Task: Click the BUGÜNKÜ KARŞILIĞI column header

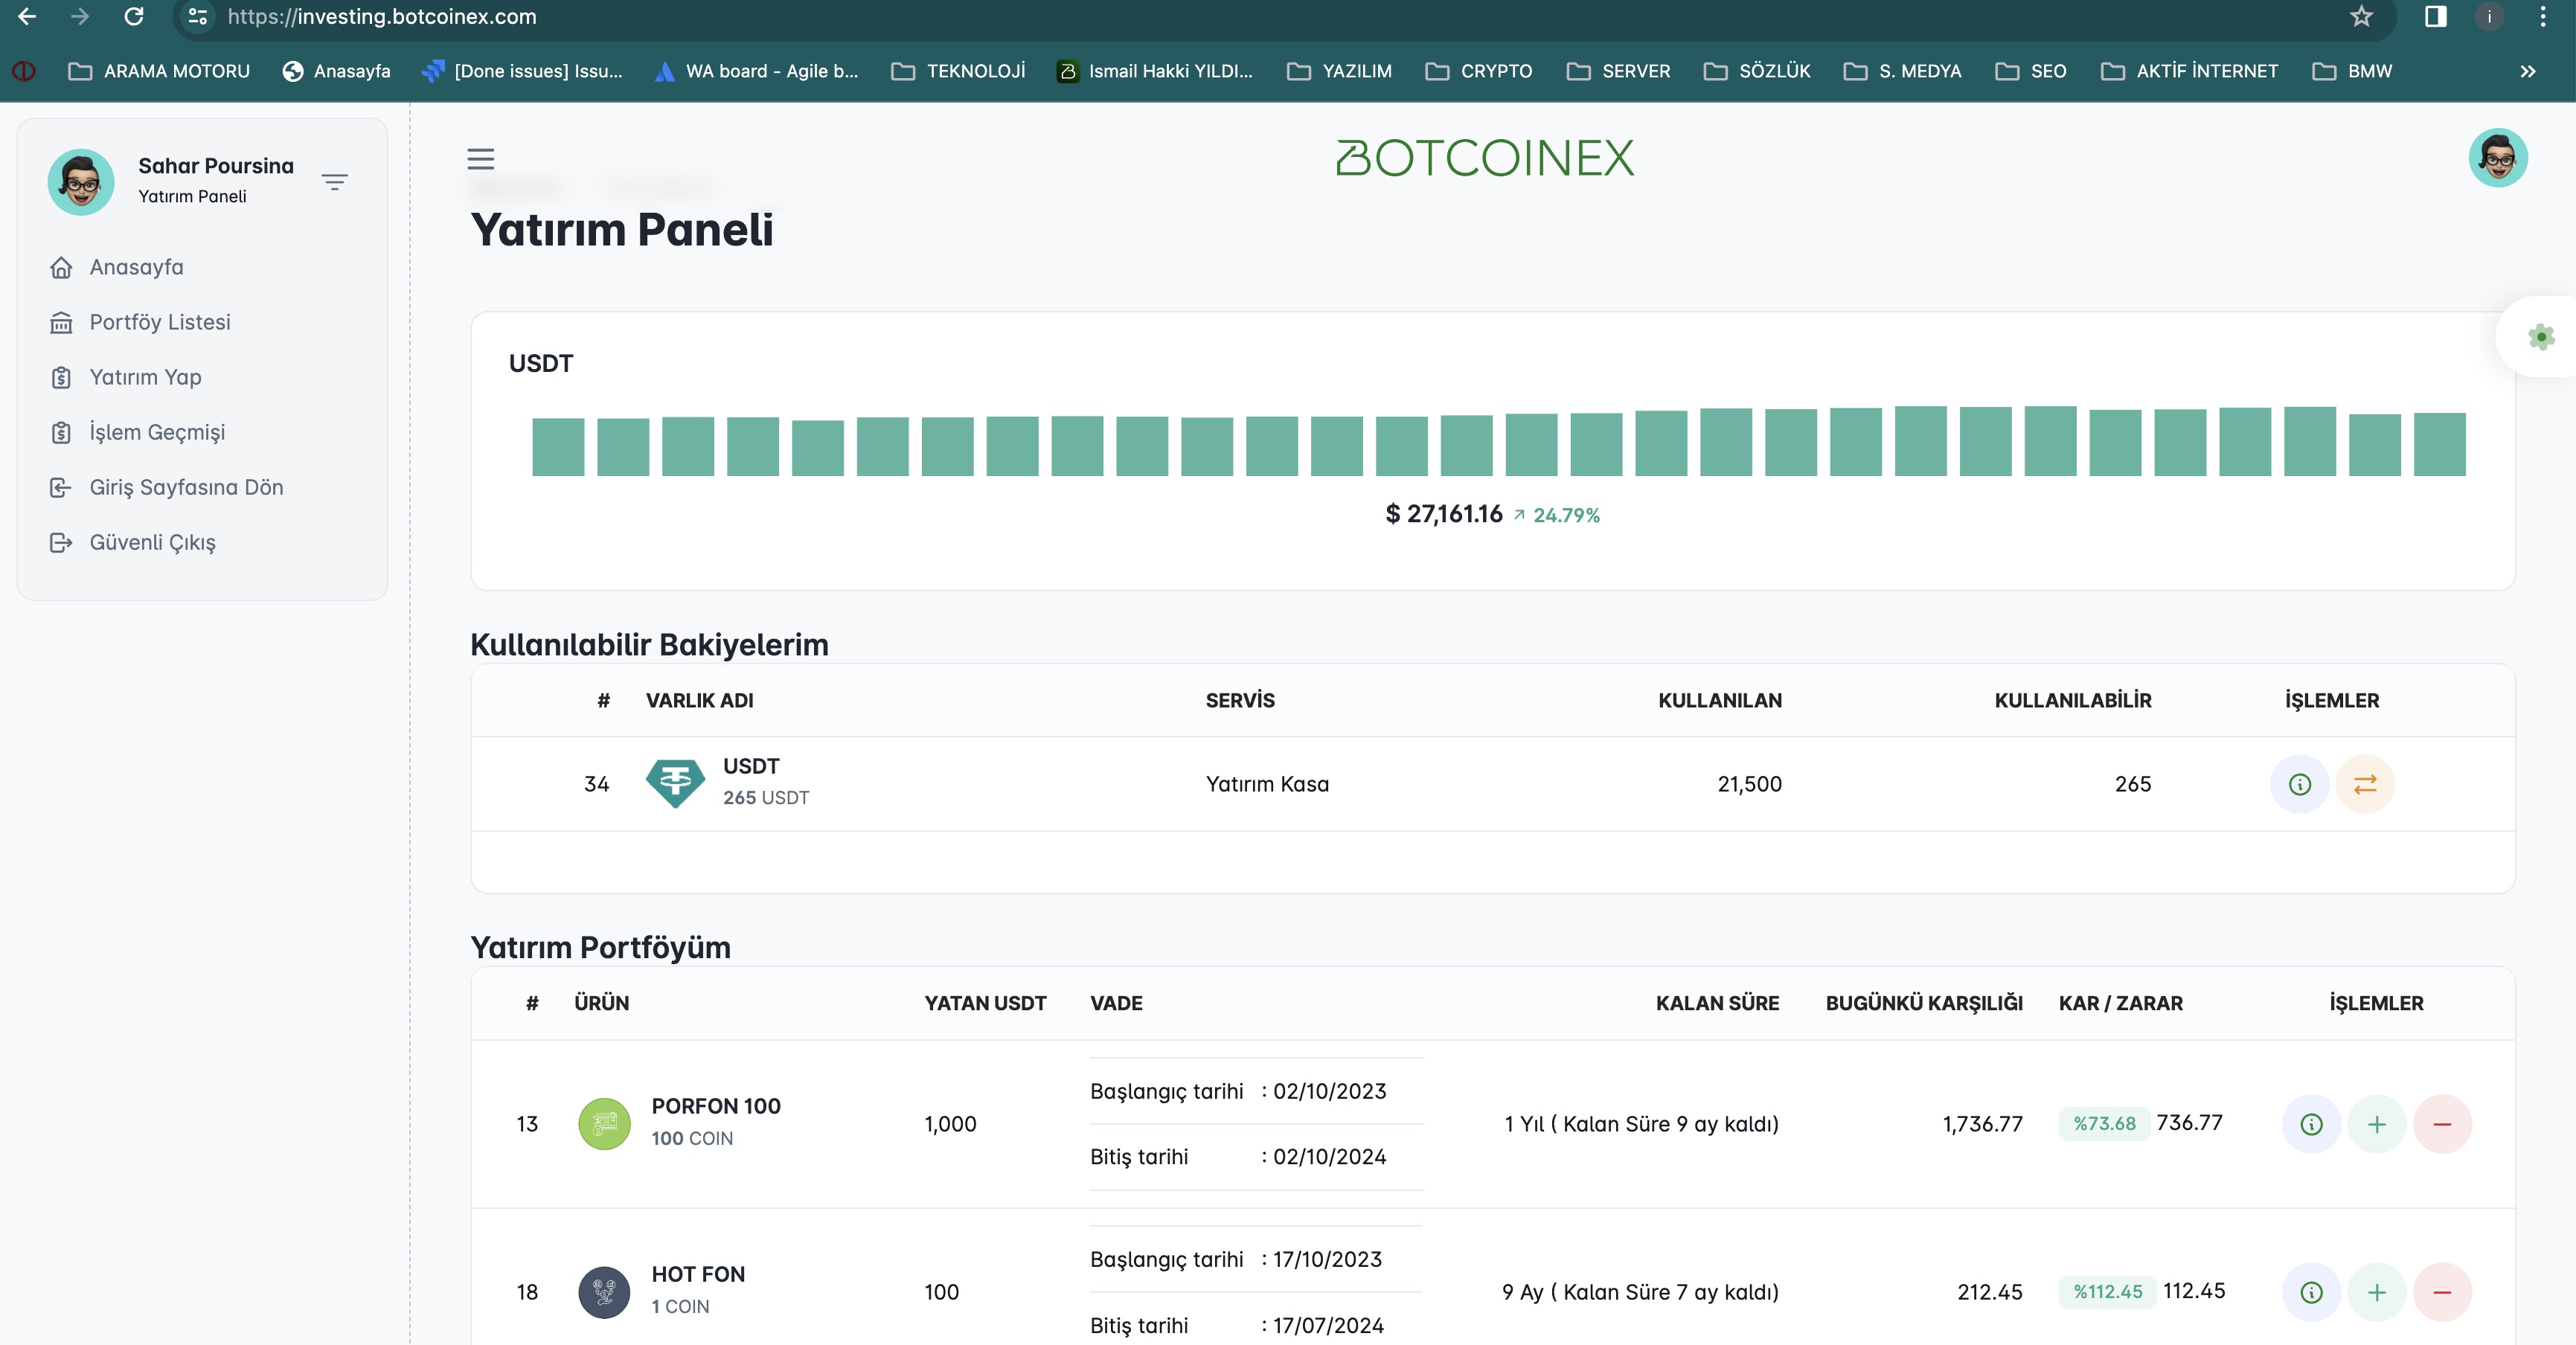Action: click(x=1923, y=1003)
